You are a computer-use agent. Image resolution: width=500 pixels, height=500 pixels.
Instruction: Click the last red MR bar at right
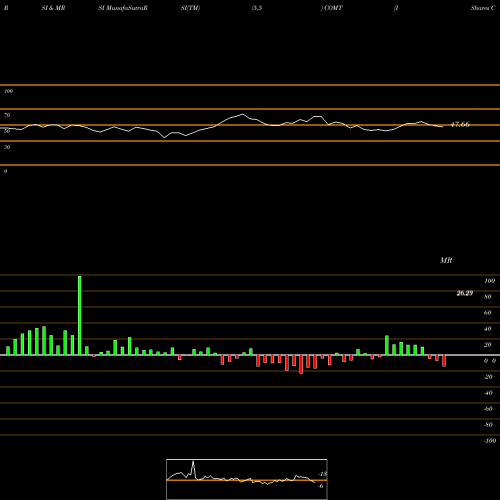click(x=444, y=361)
